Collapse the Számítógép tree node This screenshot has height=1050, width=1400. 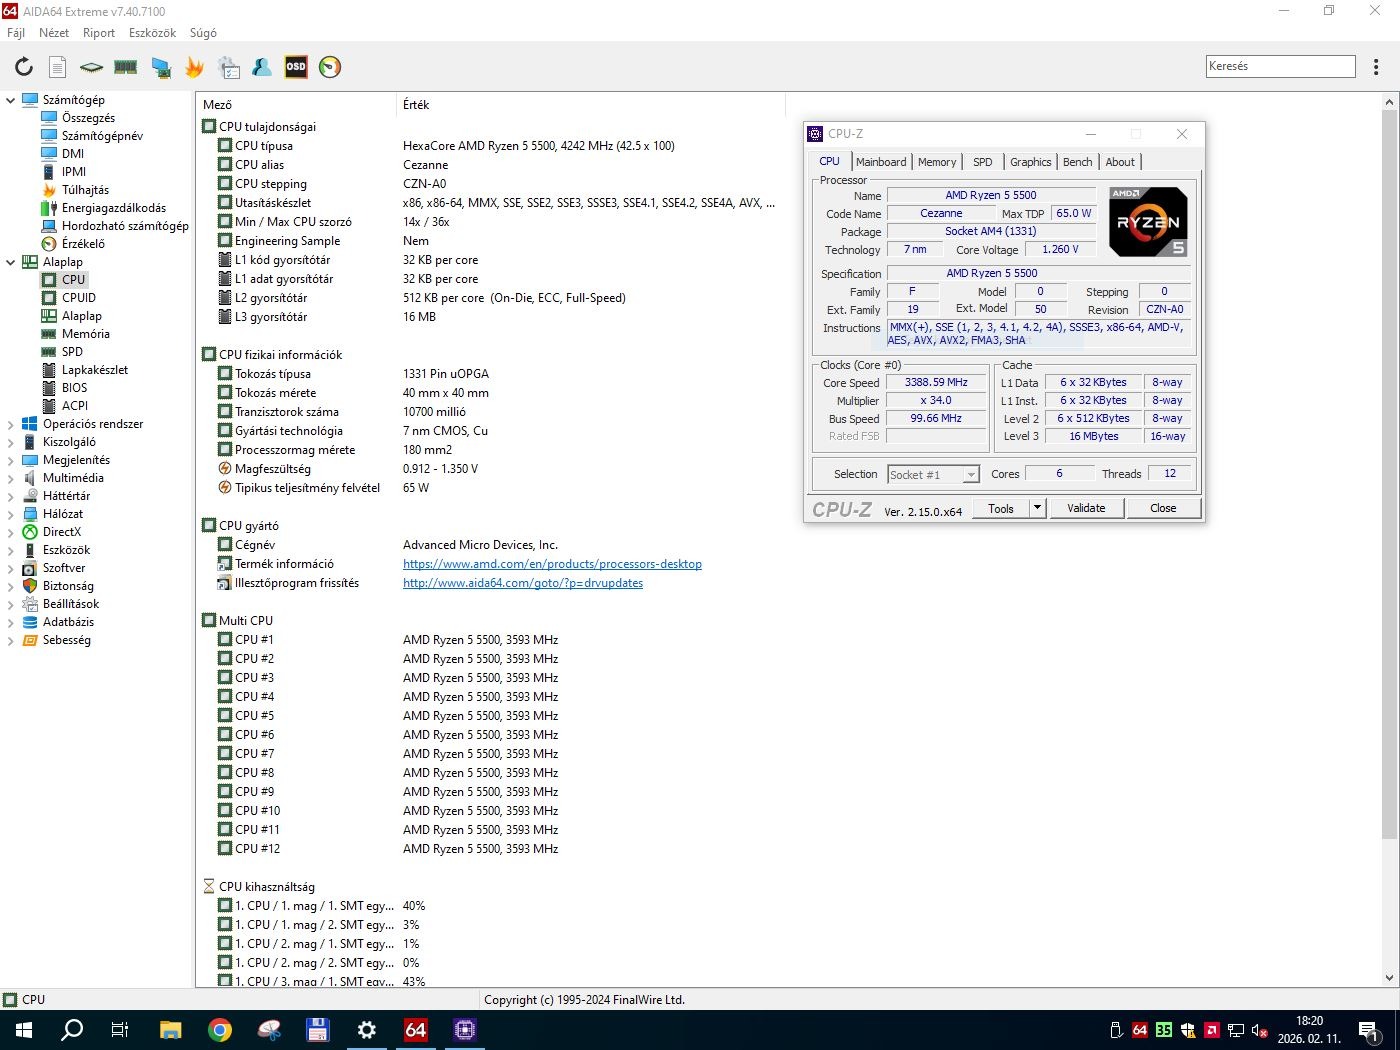click(x=11, y=100)
